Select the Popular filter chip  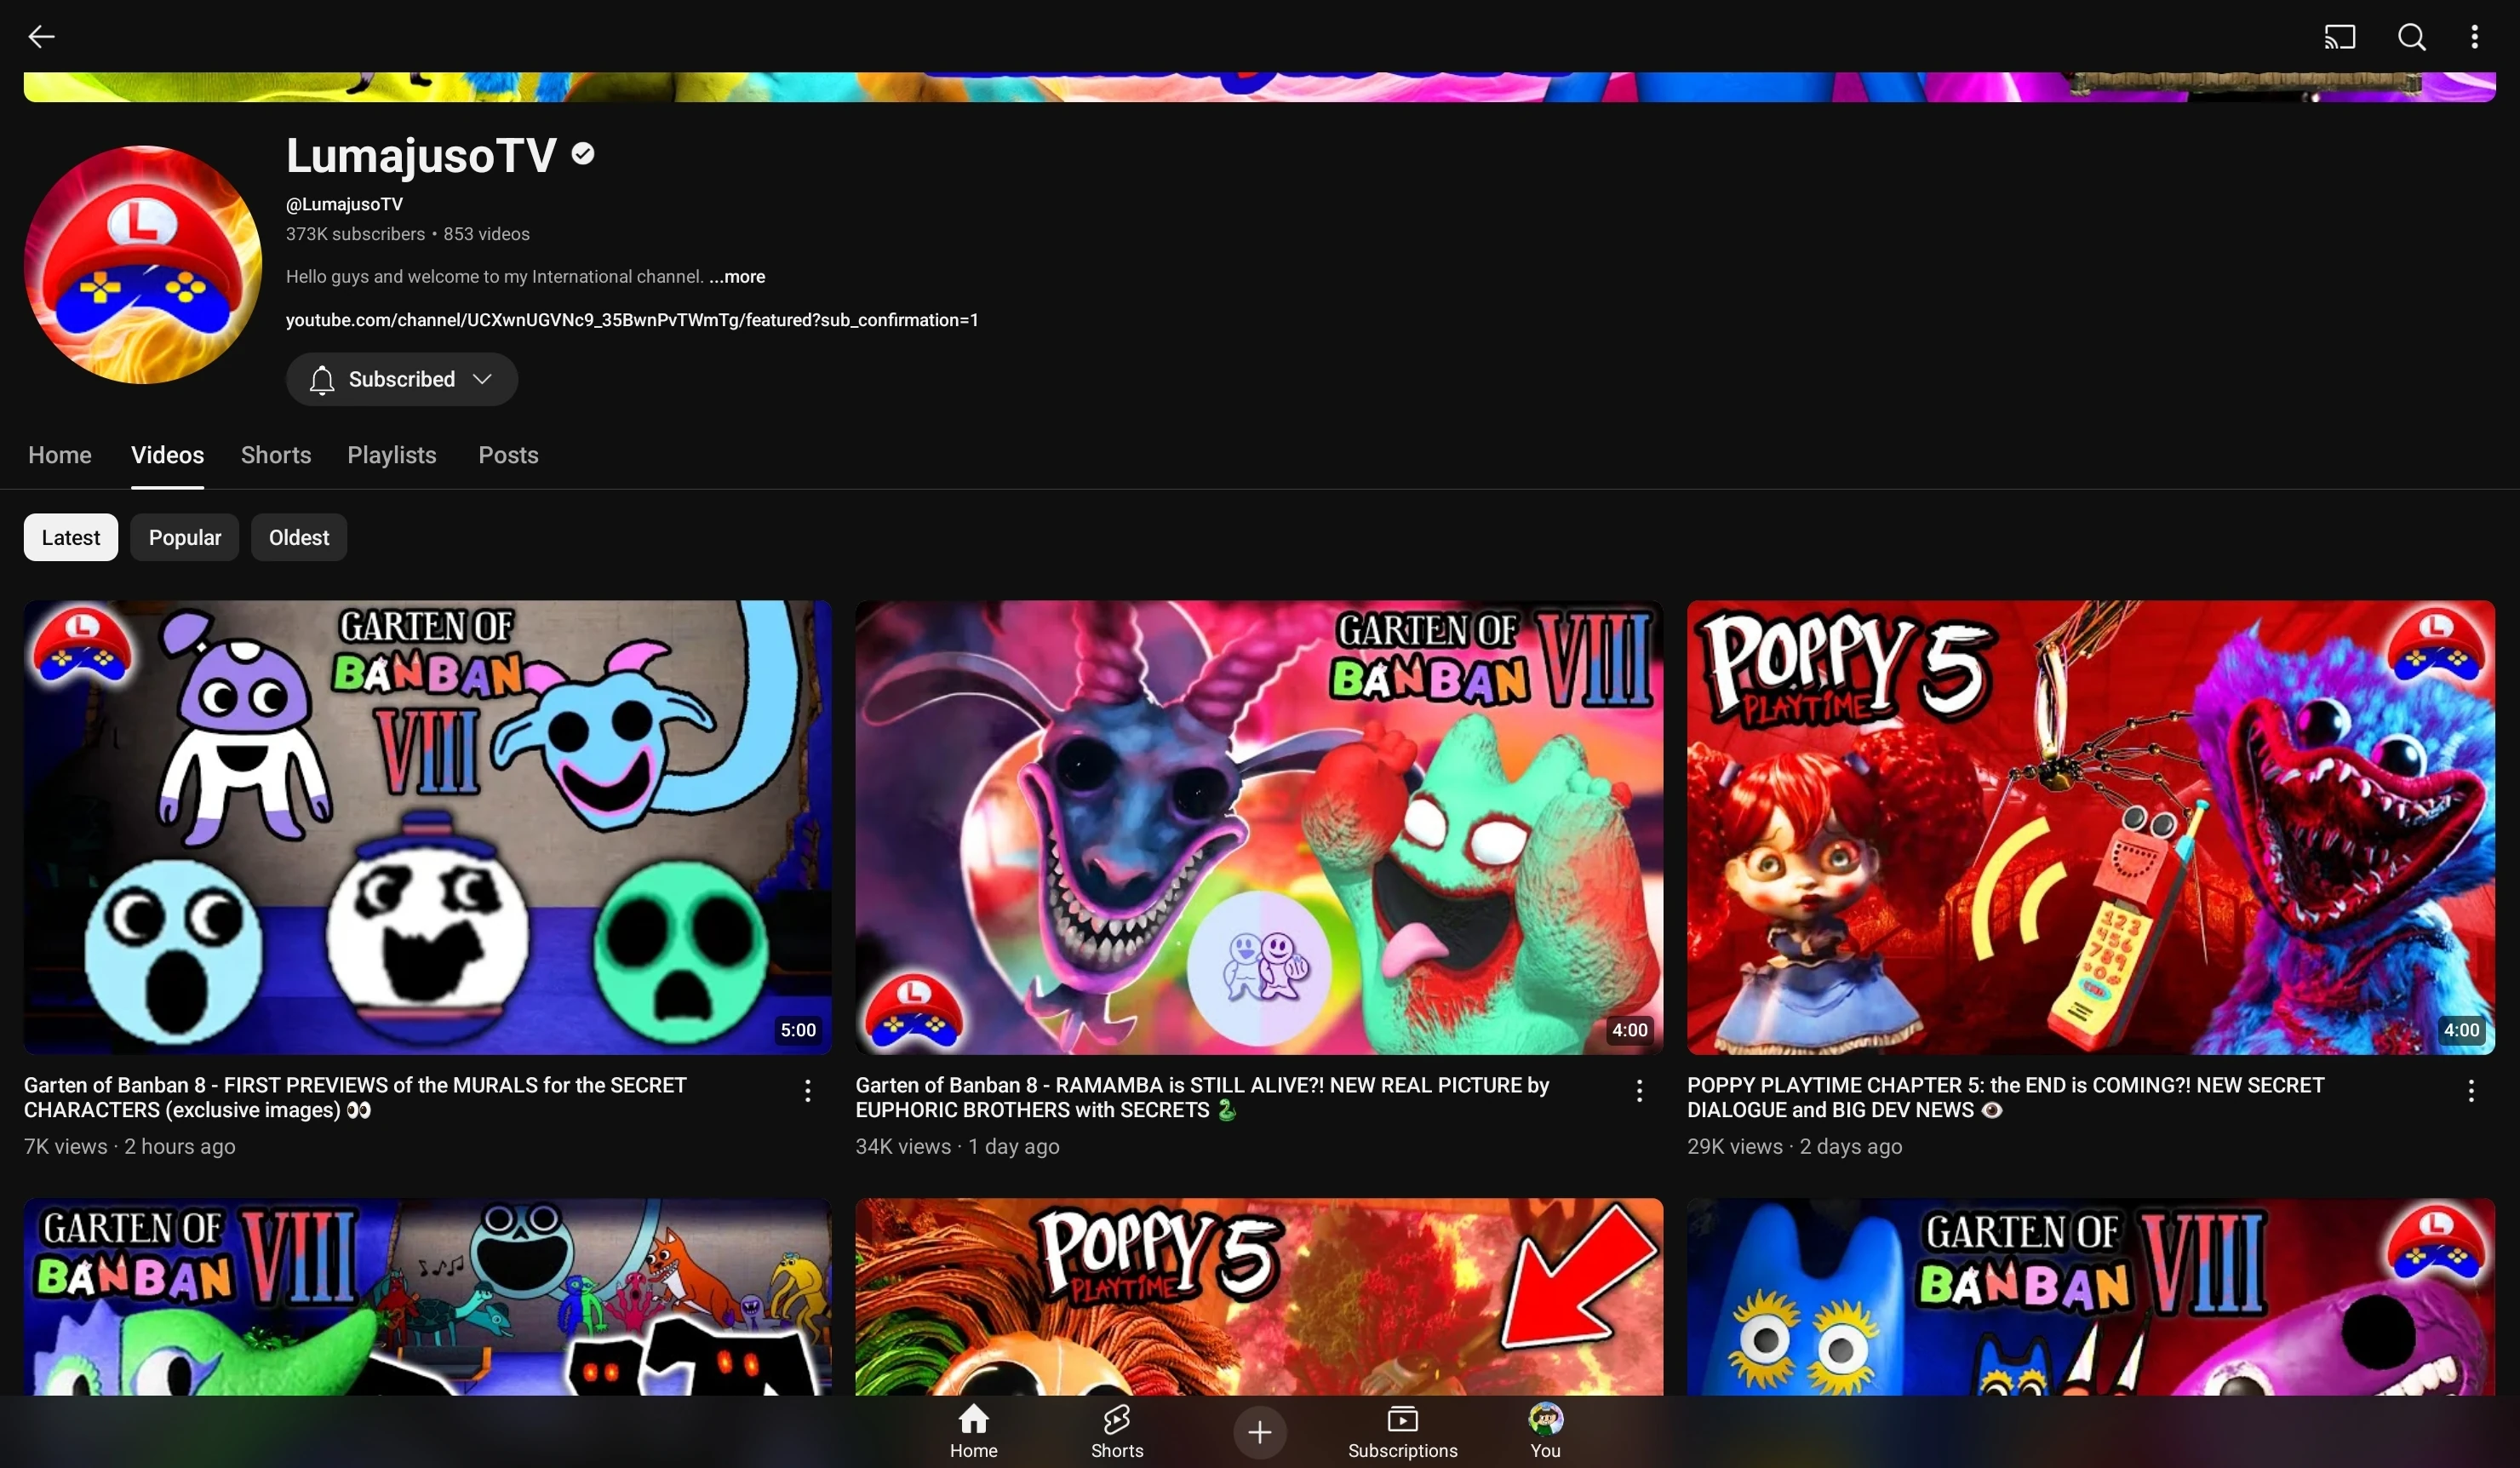coord(184,537)
